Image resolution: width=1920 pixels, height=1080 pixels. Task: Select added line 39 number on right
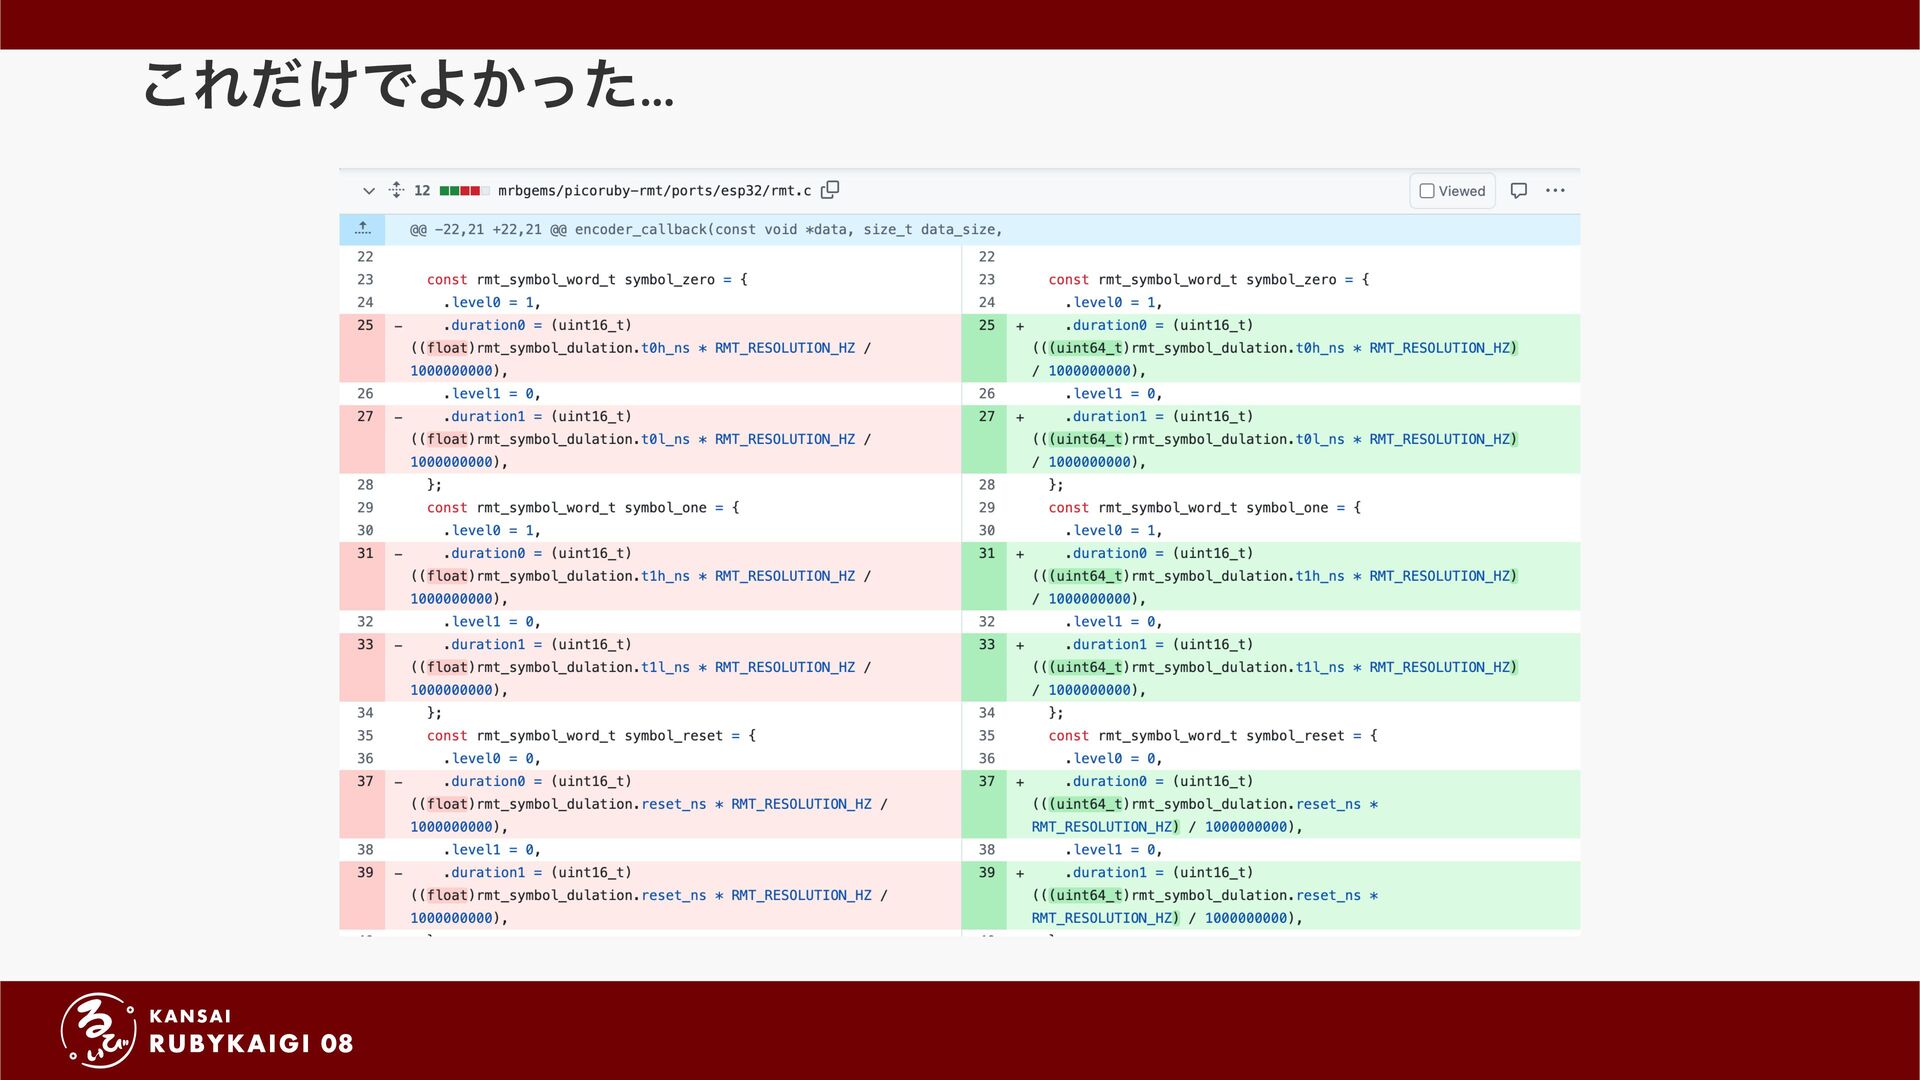pyautogui.click(x=987, y=872)
